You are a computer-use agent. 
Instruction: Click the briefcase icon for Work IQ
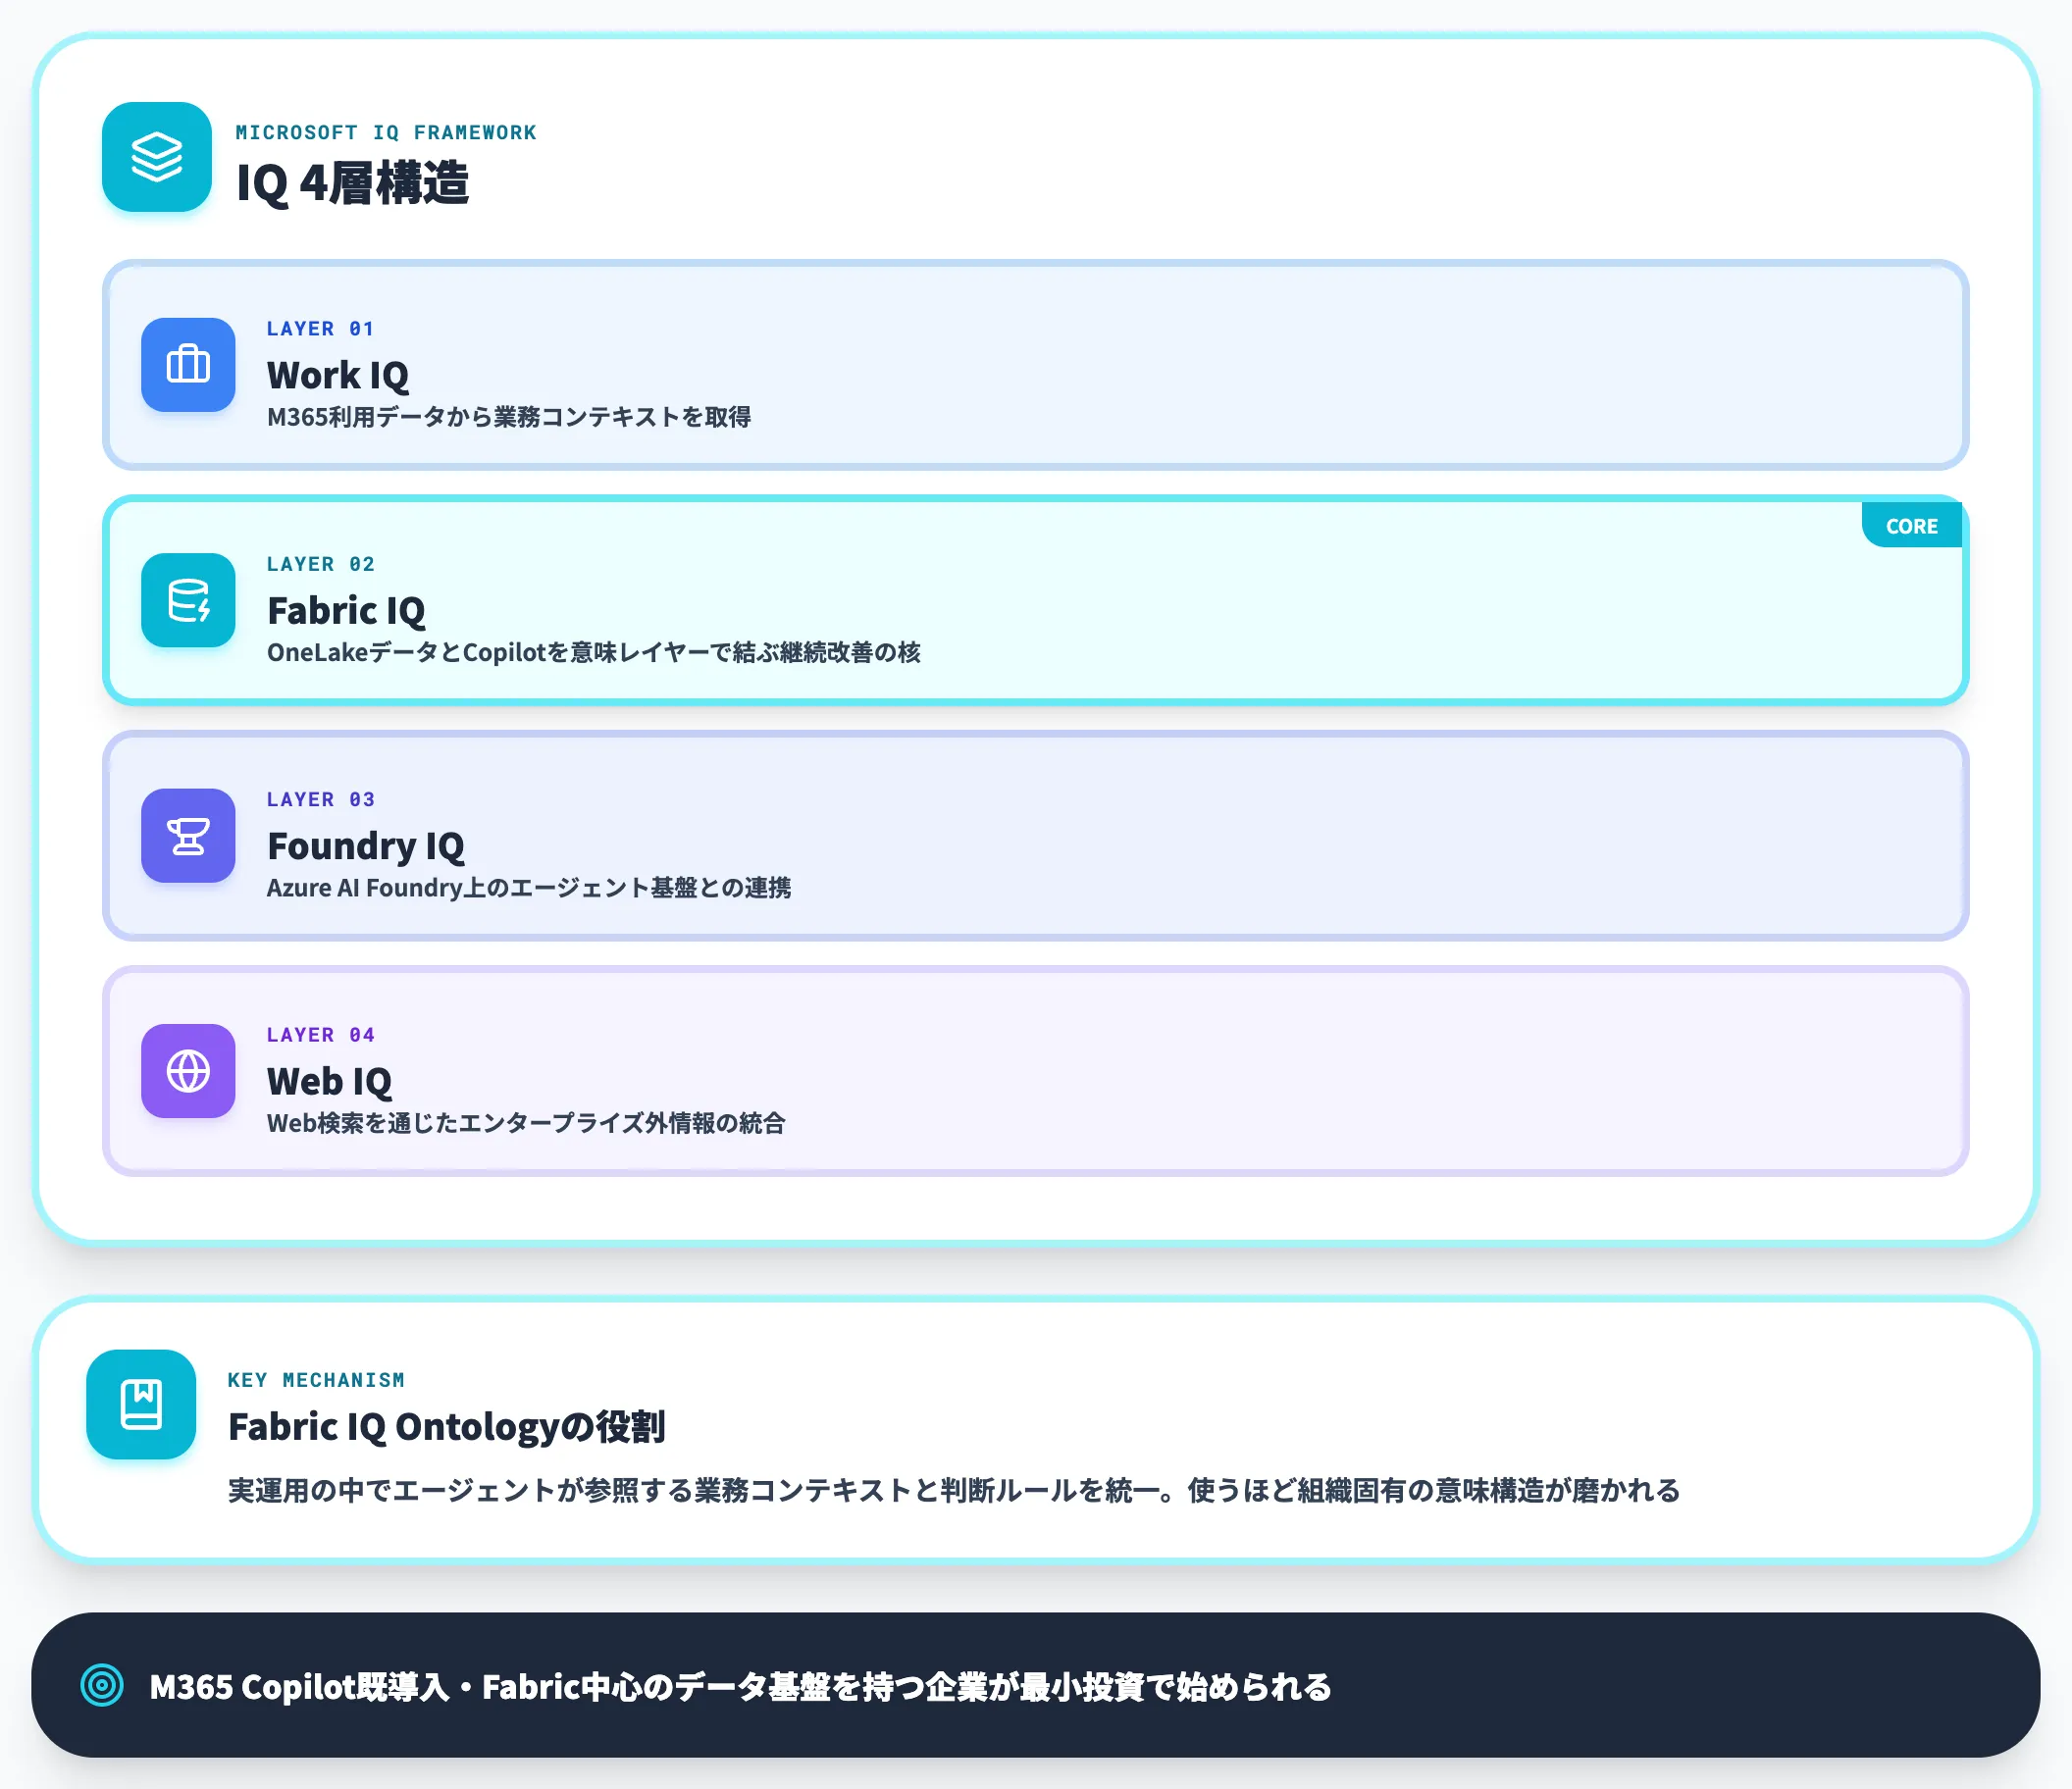click(x=188, y=365)
